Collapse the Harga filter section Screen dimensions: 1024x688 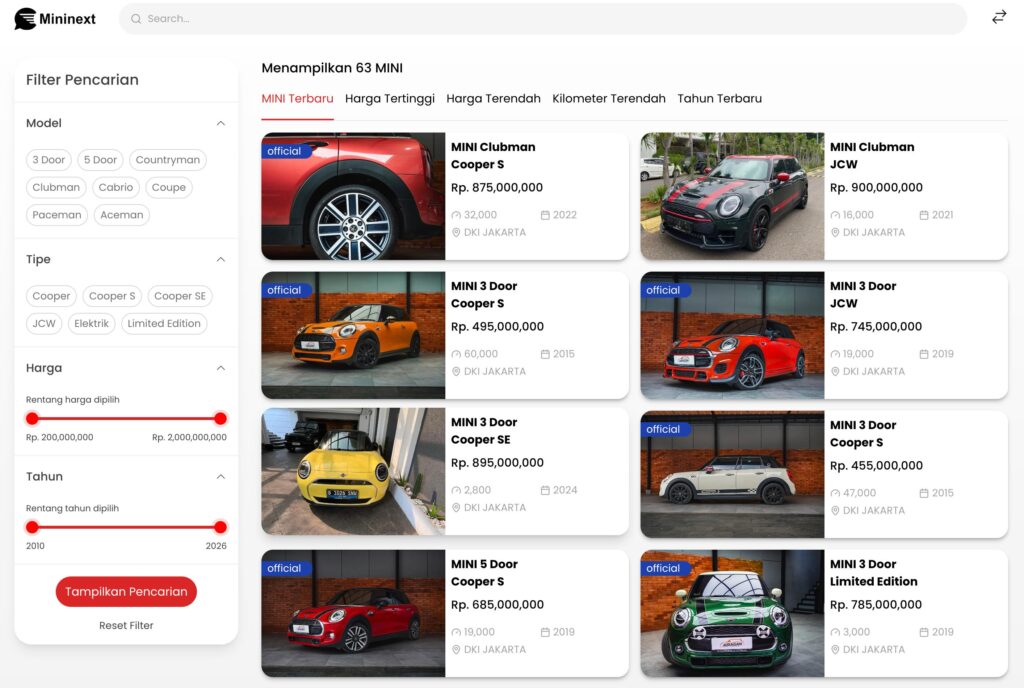[221, 368]
